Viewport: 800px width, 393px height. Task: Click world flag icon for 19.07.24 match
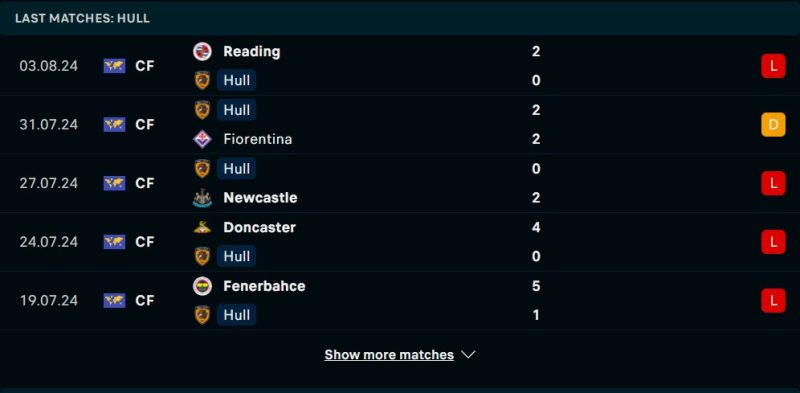tap(114, 301)
